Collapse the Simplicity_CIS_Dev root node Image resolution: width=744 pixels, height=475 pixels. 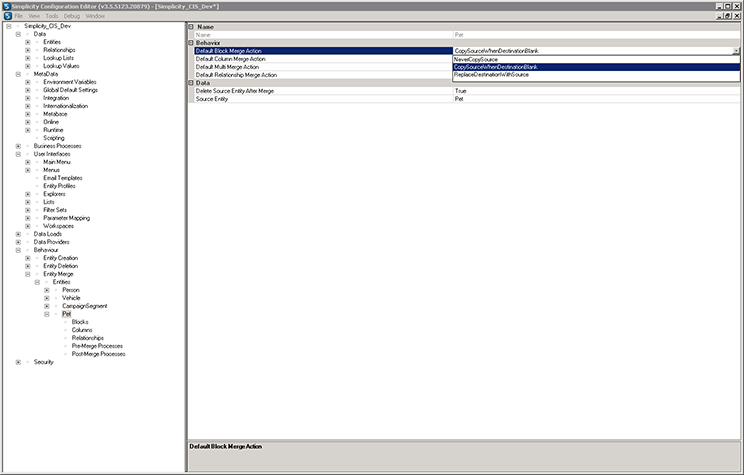(x=9, y=26)
